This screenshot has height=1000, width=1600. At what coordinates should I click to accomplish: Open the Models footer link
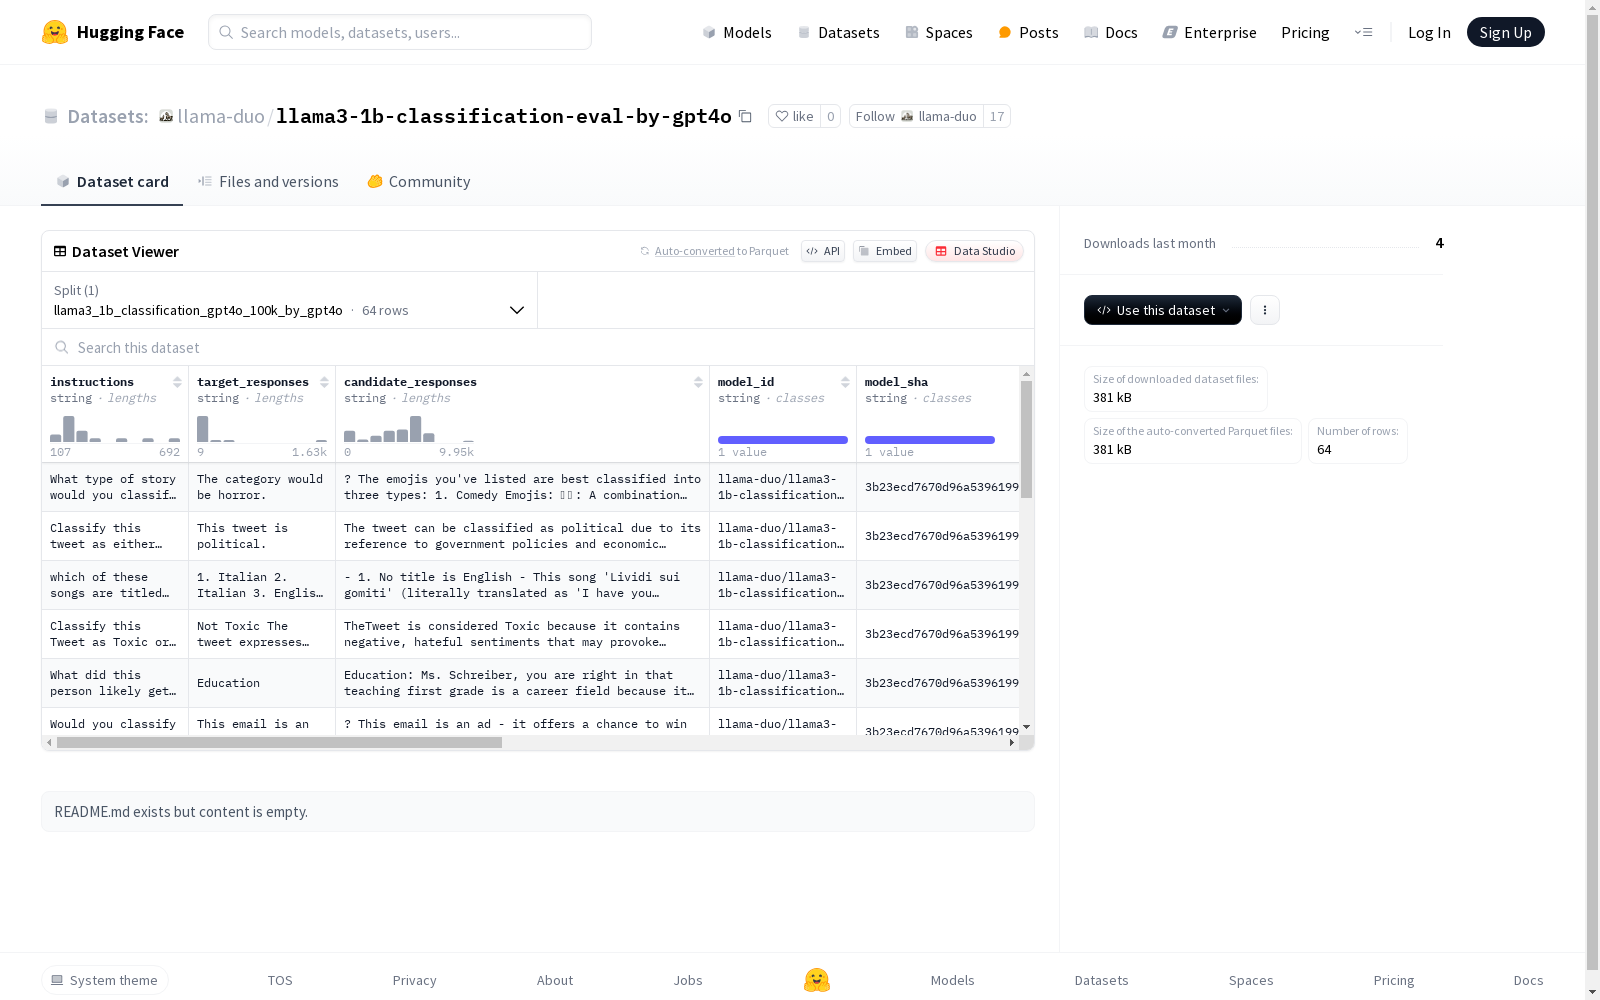(953, 980)
